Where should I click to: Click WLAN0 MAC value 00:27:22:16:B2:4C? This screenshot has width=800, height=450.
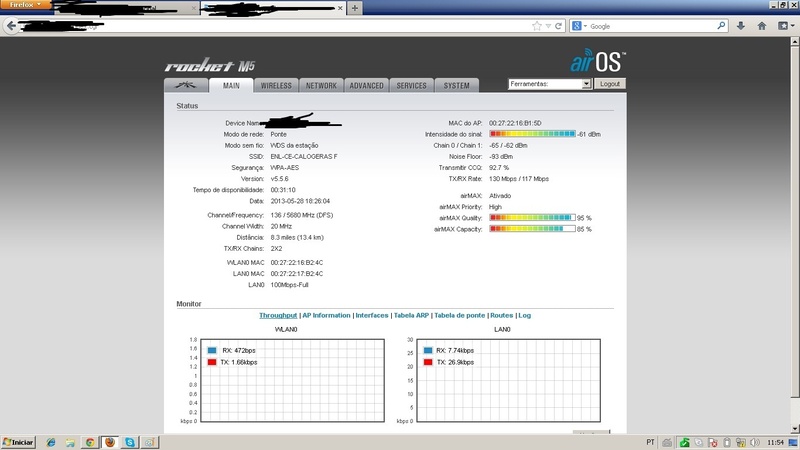tap(297, 263)
